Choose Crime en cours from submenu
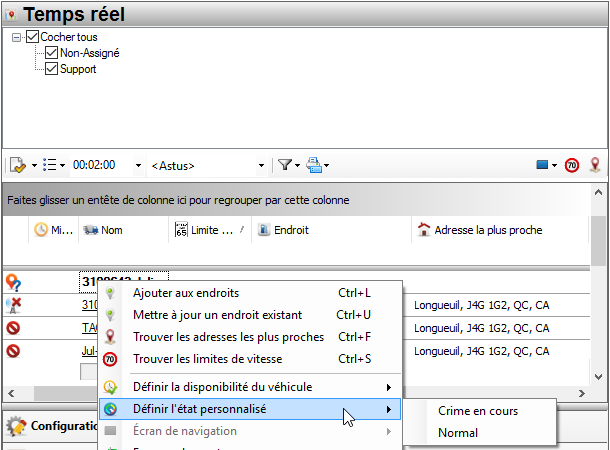Viewport: 610px width, 450px height. click(478, 410)
